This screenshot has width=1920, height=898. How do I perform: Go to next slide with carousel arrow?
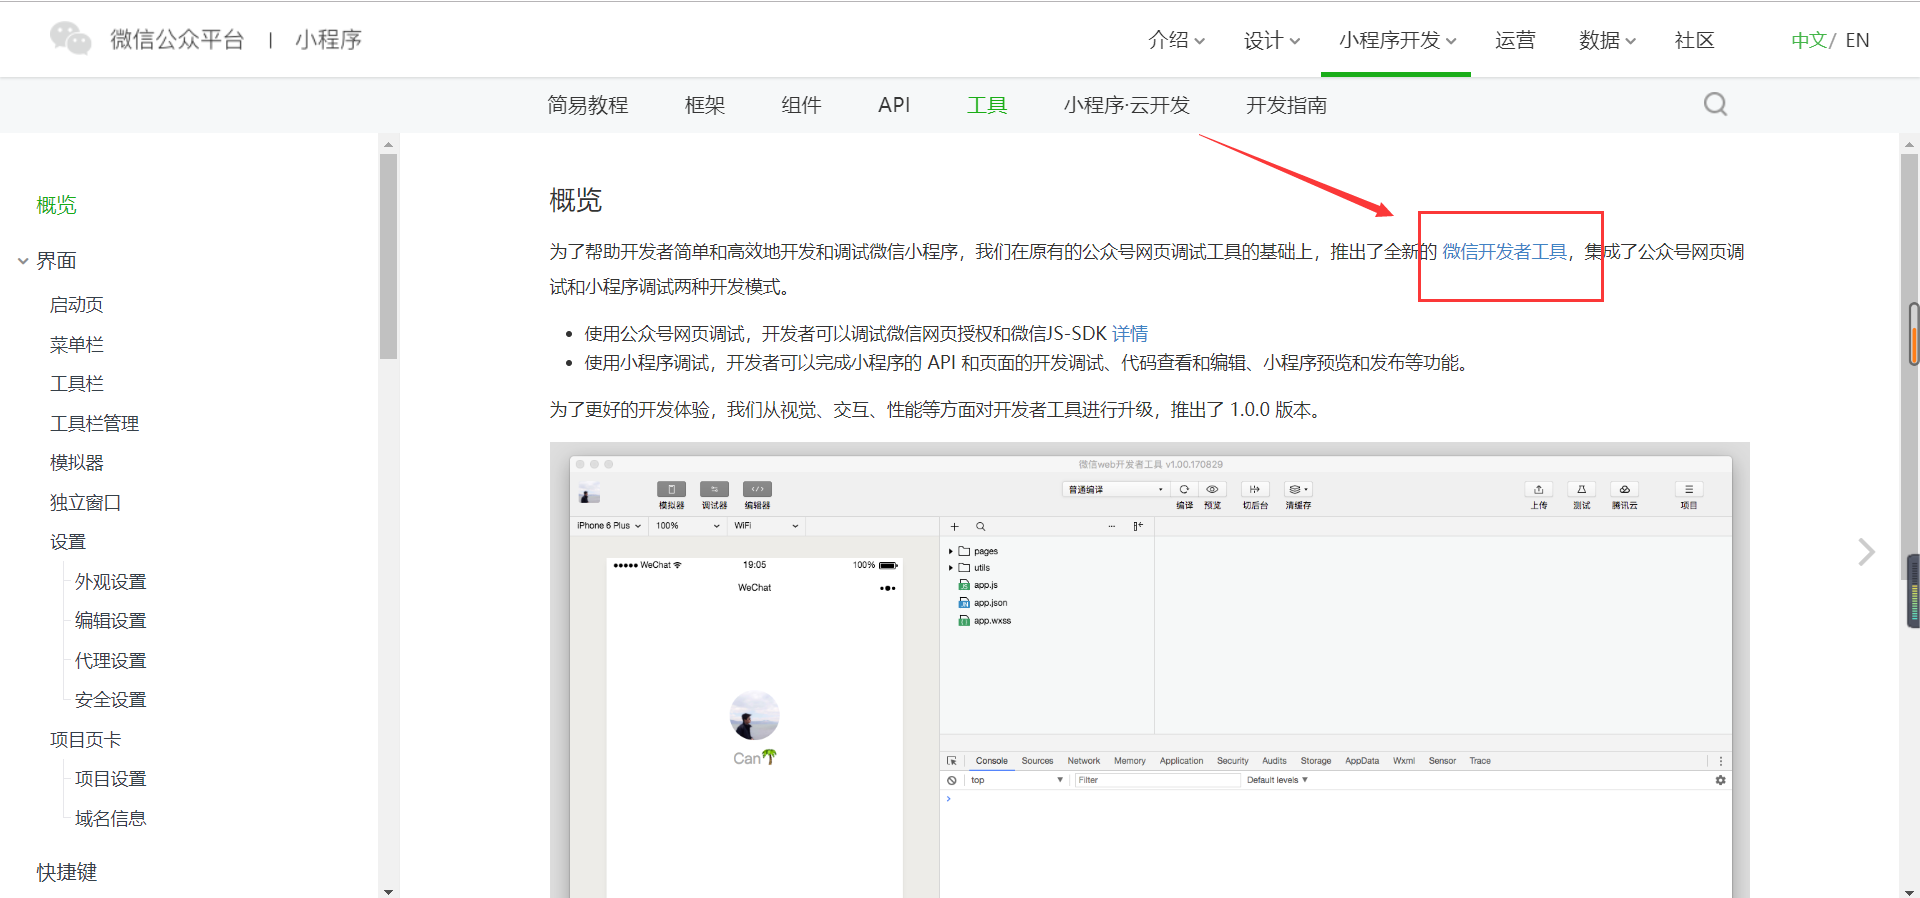(1866, 552)
